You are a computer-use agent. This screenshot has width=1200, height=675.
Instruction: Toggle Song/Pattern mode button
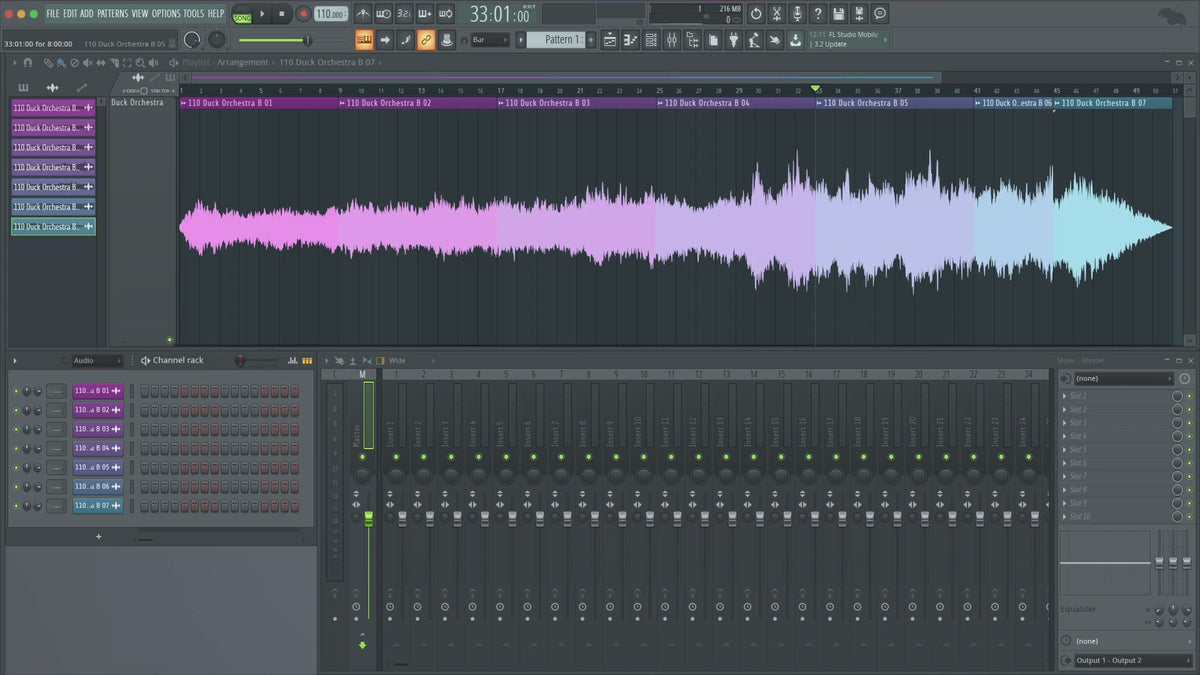coord(241,14)
